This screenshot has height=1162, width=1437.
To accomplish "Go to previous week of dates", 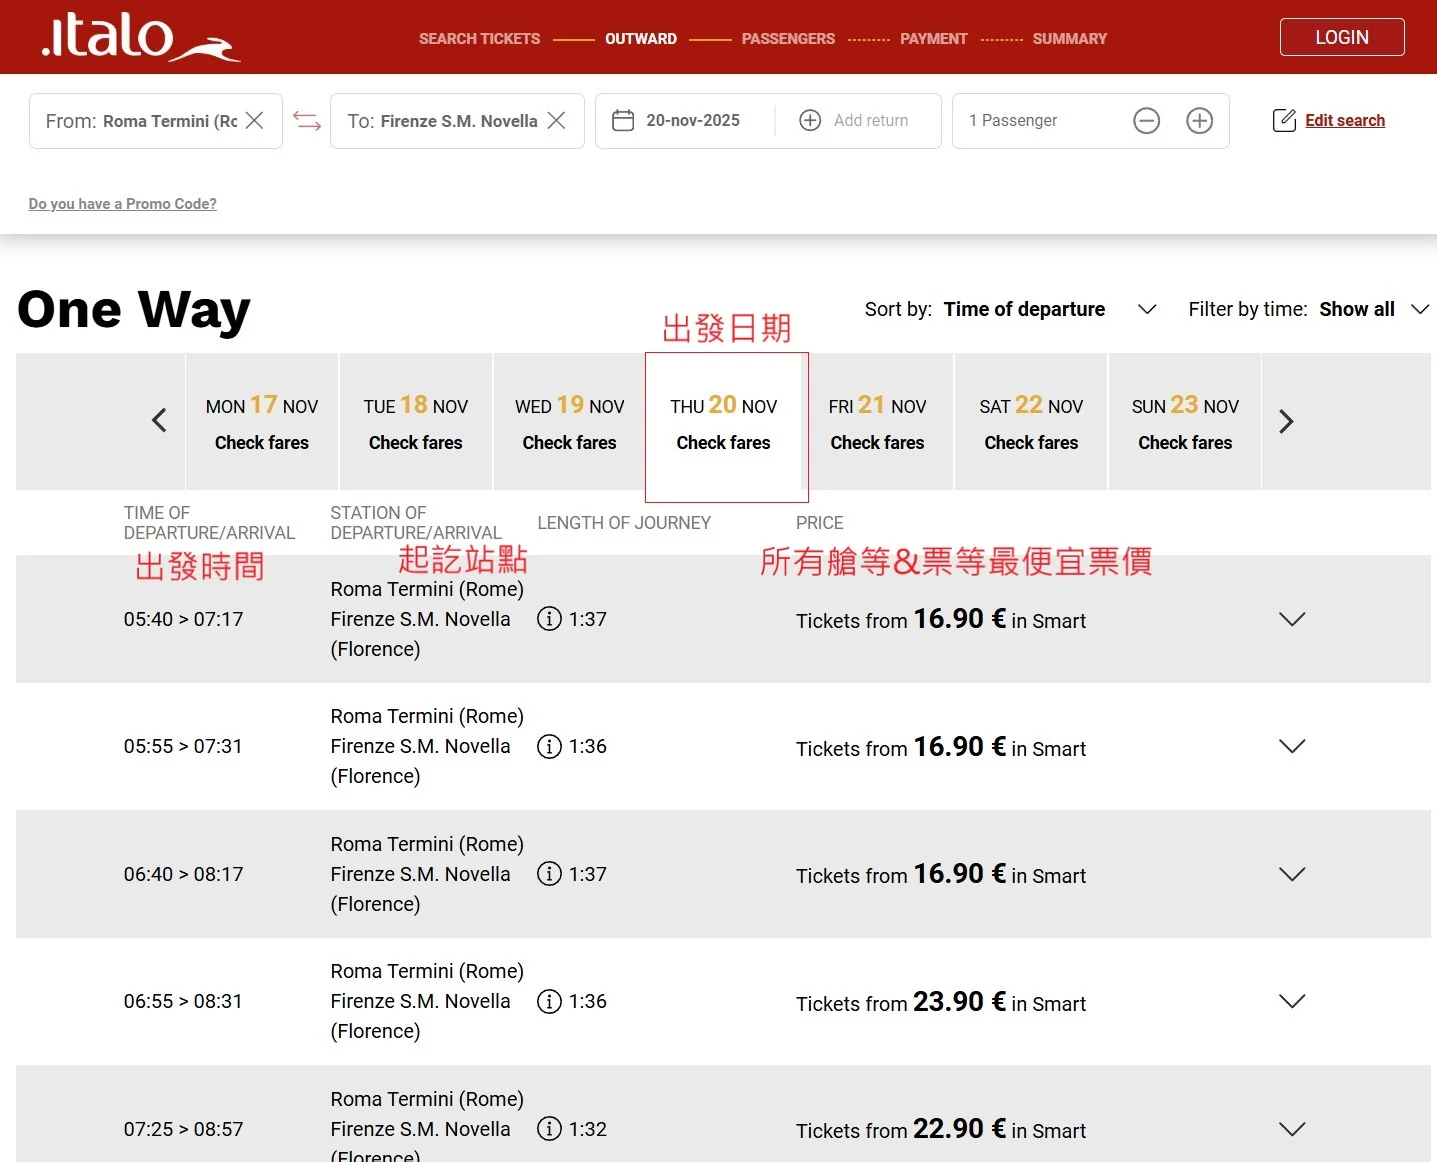I will tap(159, 421).
